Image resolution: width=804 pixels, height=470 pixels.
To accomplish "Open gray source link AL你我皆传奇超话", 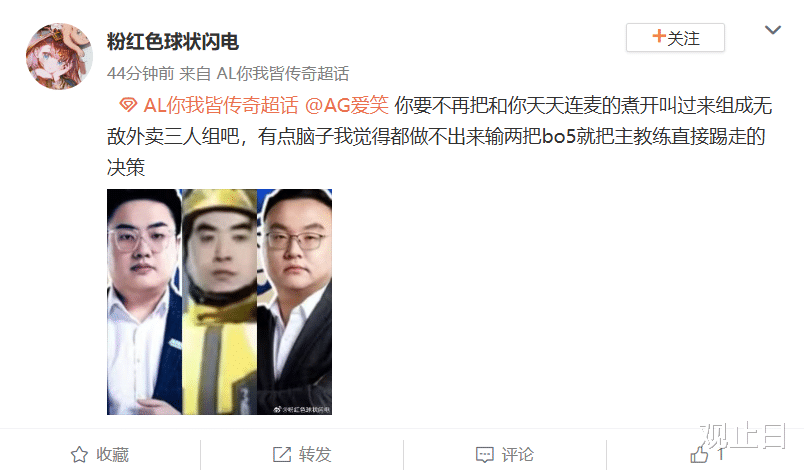I will point(283,73).
